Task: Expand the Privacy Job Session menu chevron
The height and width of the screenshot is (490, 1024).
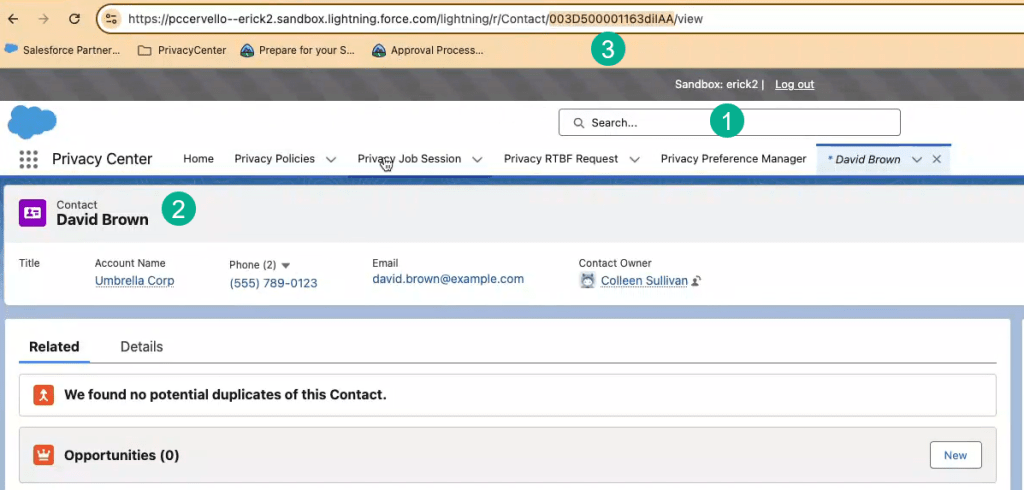Action: point(477,159)
